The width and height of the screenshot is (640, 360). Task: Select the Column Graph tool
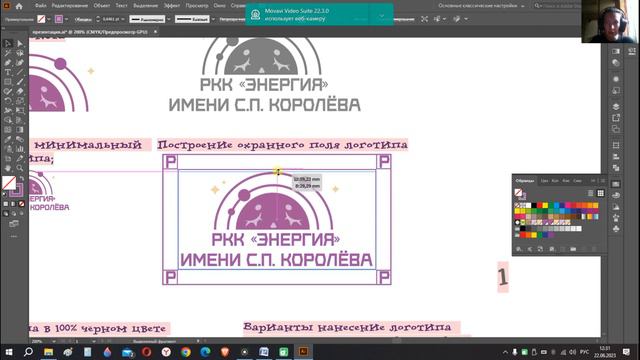click(20, 149)
